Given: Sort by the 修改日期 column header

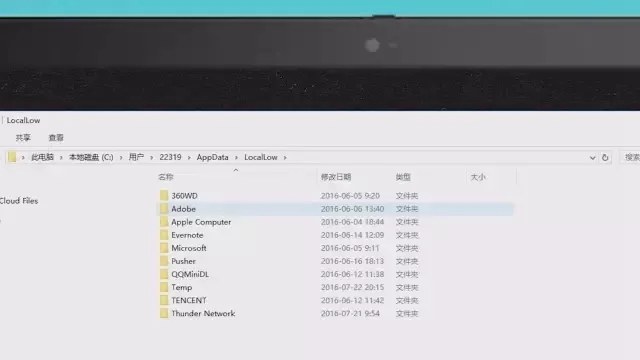Looking at the screenshot, I should pos(336,177).
